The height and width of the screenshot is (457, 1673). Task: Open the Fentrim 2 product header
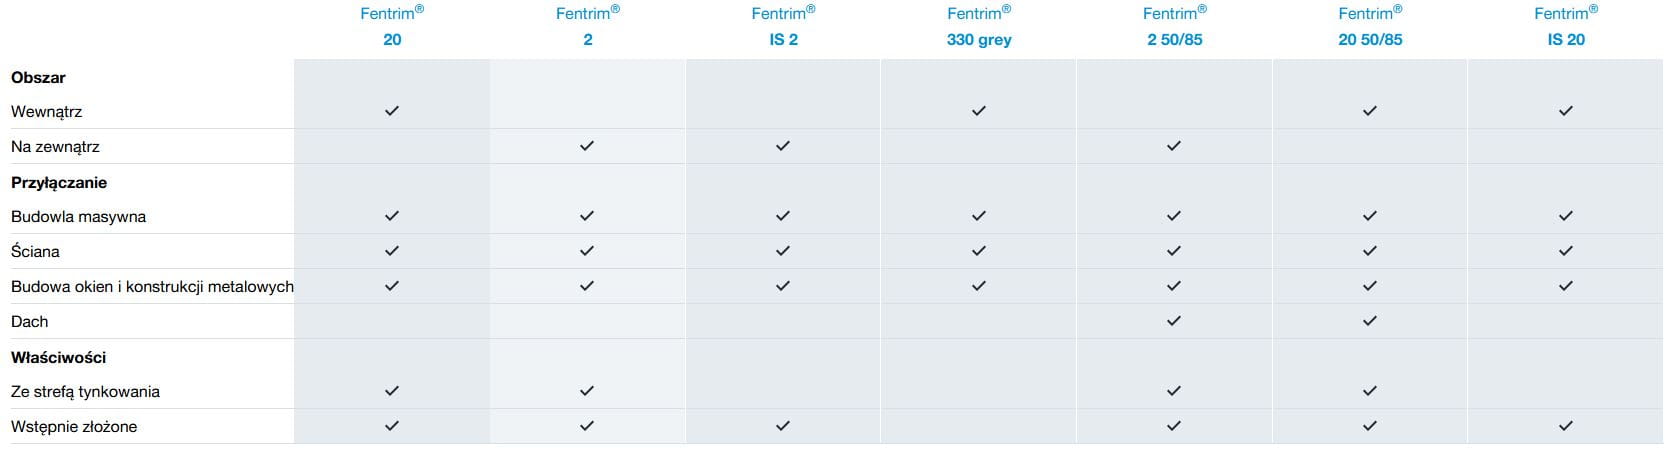coord(588,27)
